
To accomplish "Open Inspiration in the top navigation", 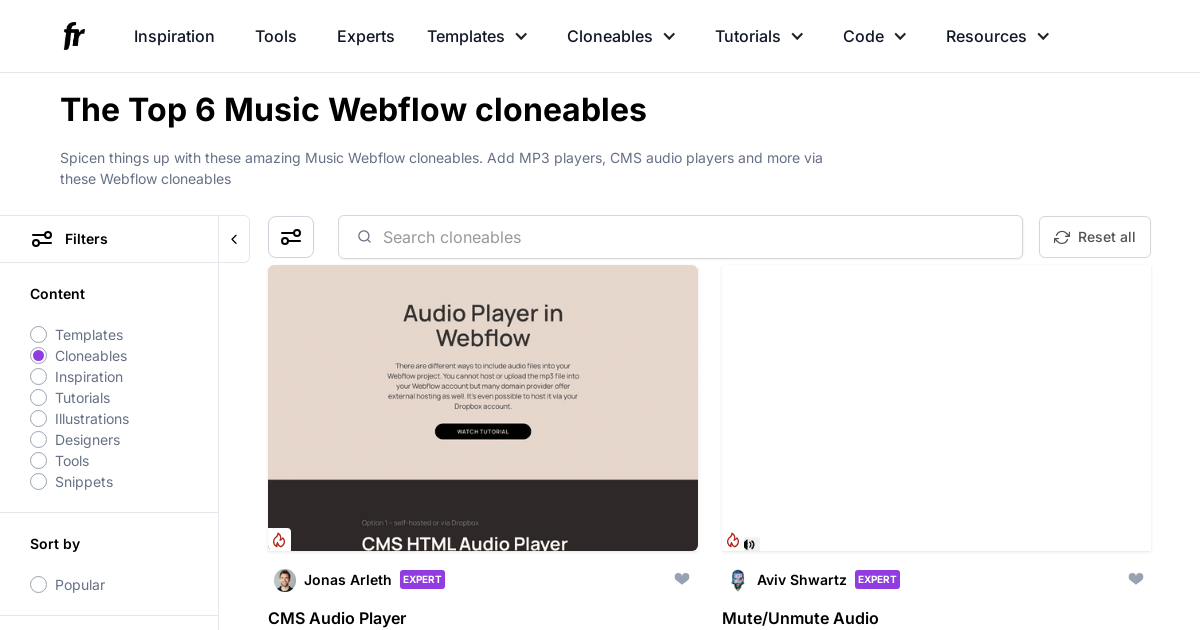I will tap(174, 36).
